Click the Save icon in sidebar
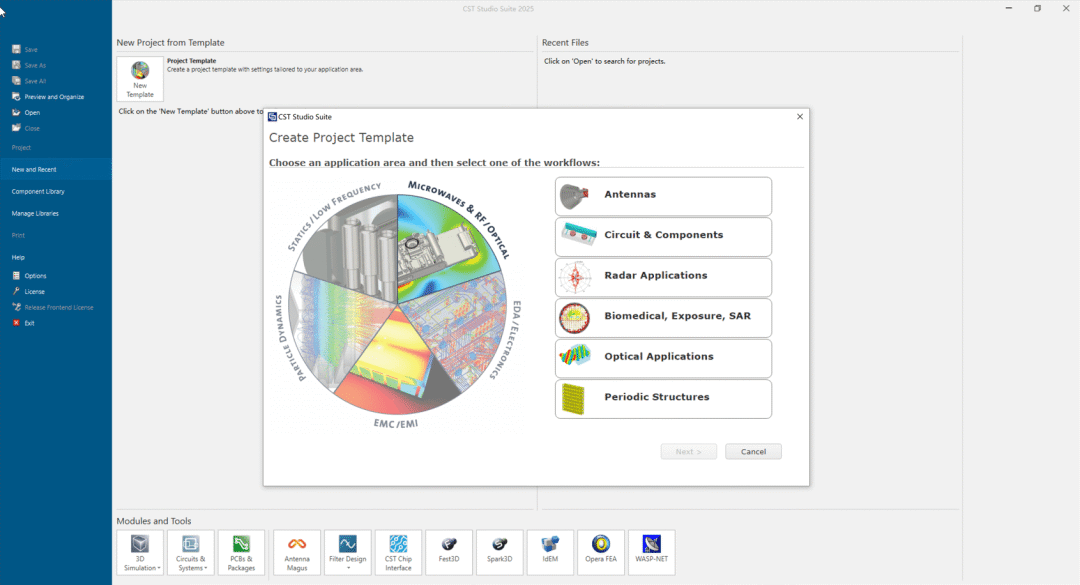Viewport: 1080px width, 585px height. point(17,50)
